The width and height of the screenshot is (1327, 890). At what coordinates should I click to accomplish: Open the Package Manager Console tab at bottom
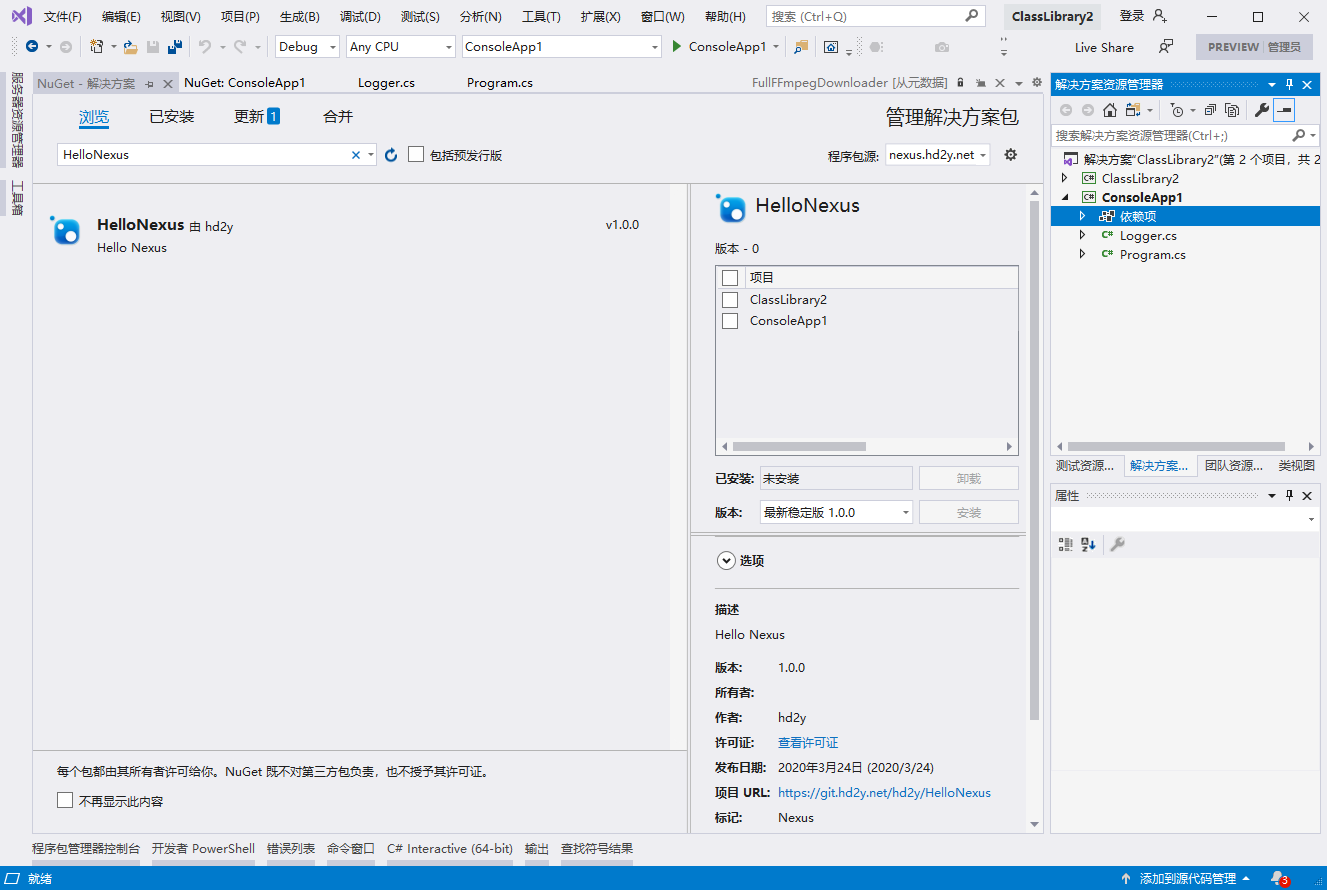pyautogui.click(x=86, y=849)
